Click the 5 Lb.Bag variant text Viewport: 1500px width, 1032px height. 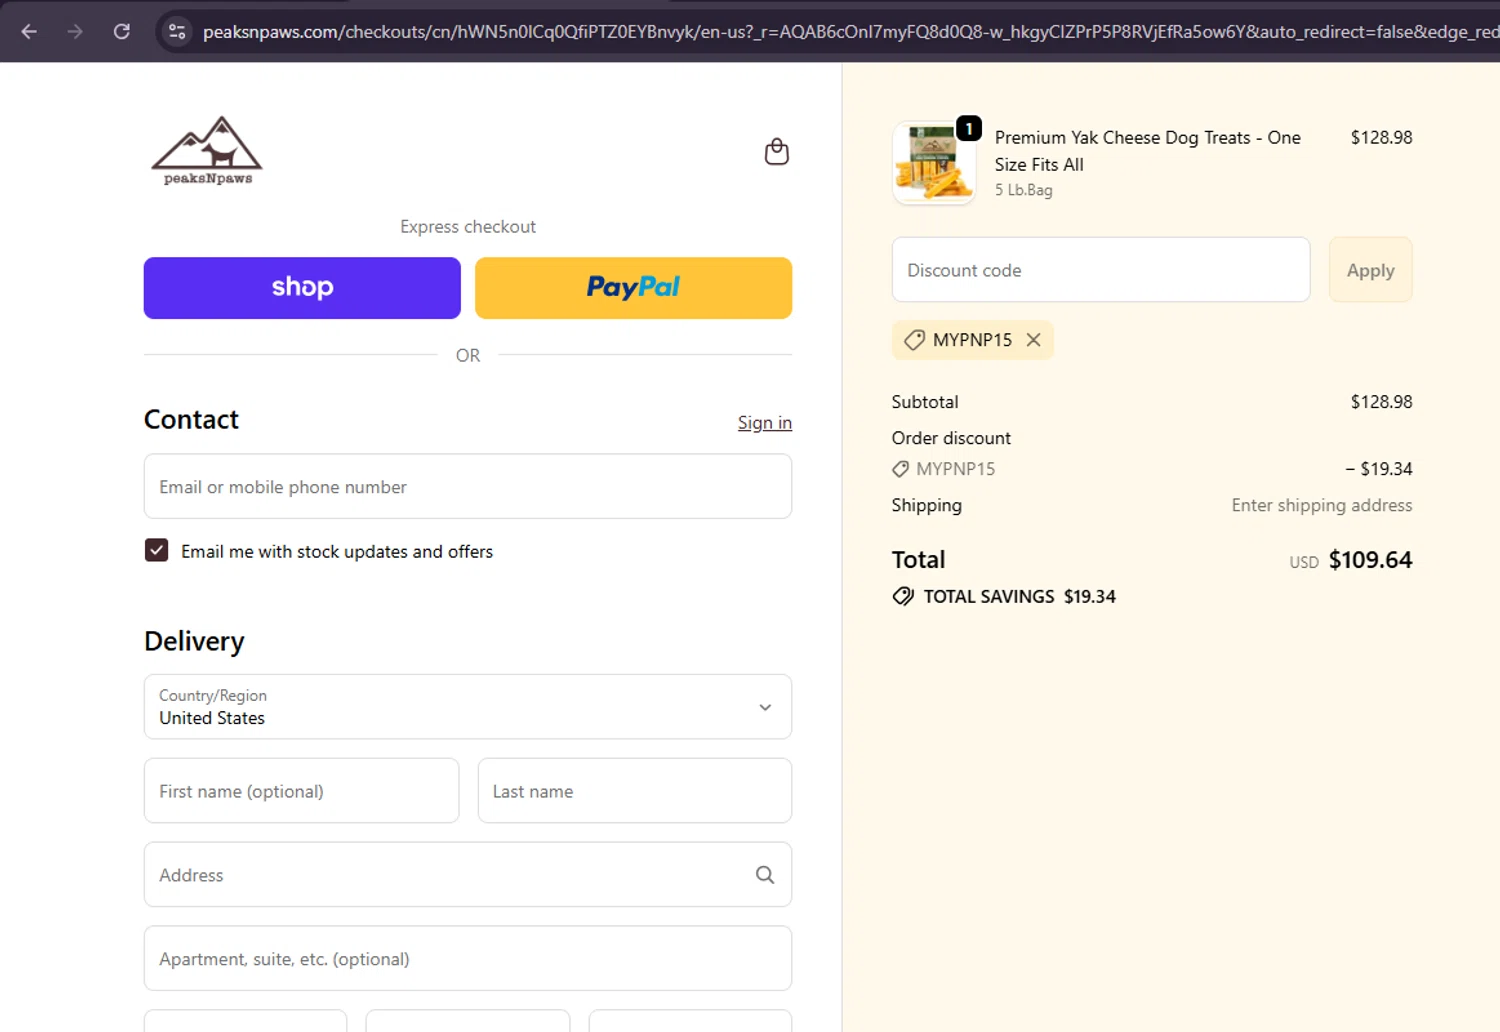[x=1023, y=190]
